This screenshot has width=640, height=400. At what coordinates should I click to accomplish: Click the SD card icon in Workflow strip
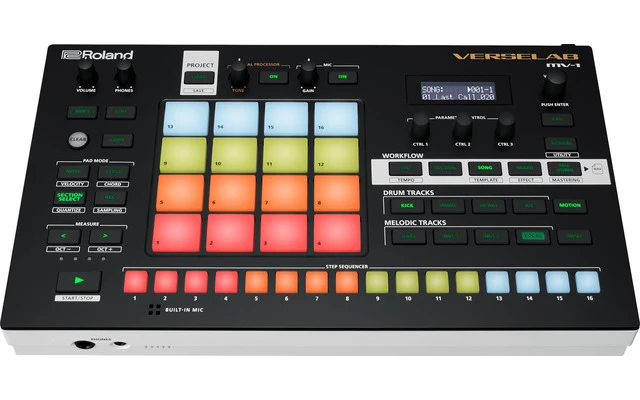(x=597, y=169)
